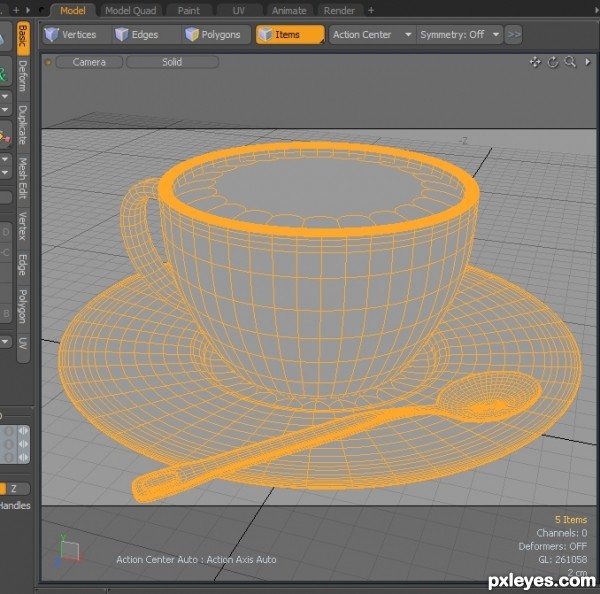Open the Render tab
The image size is (600, 594).
pyautogui.click(x=339, y=10)
